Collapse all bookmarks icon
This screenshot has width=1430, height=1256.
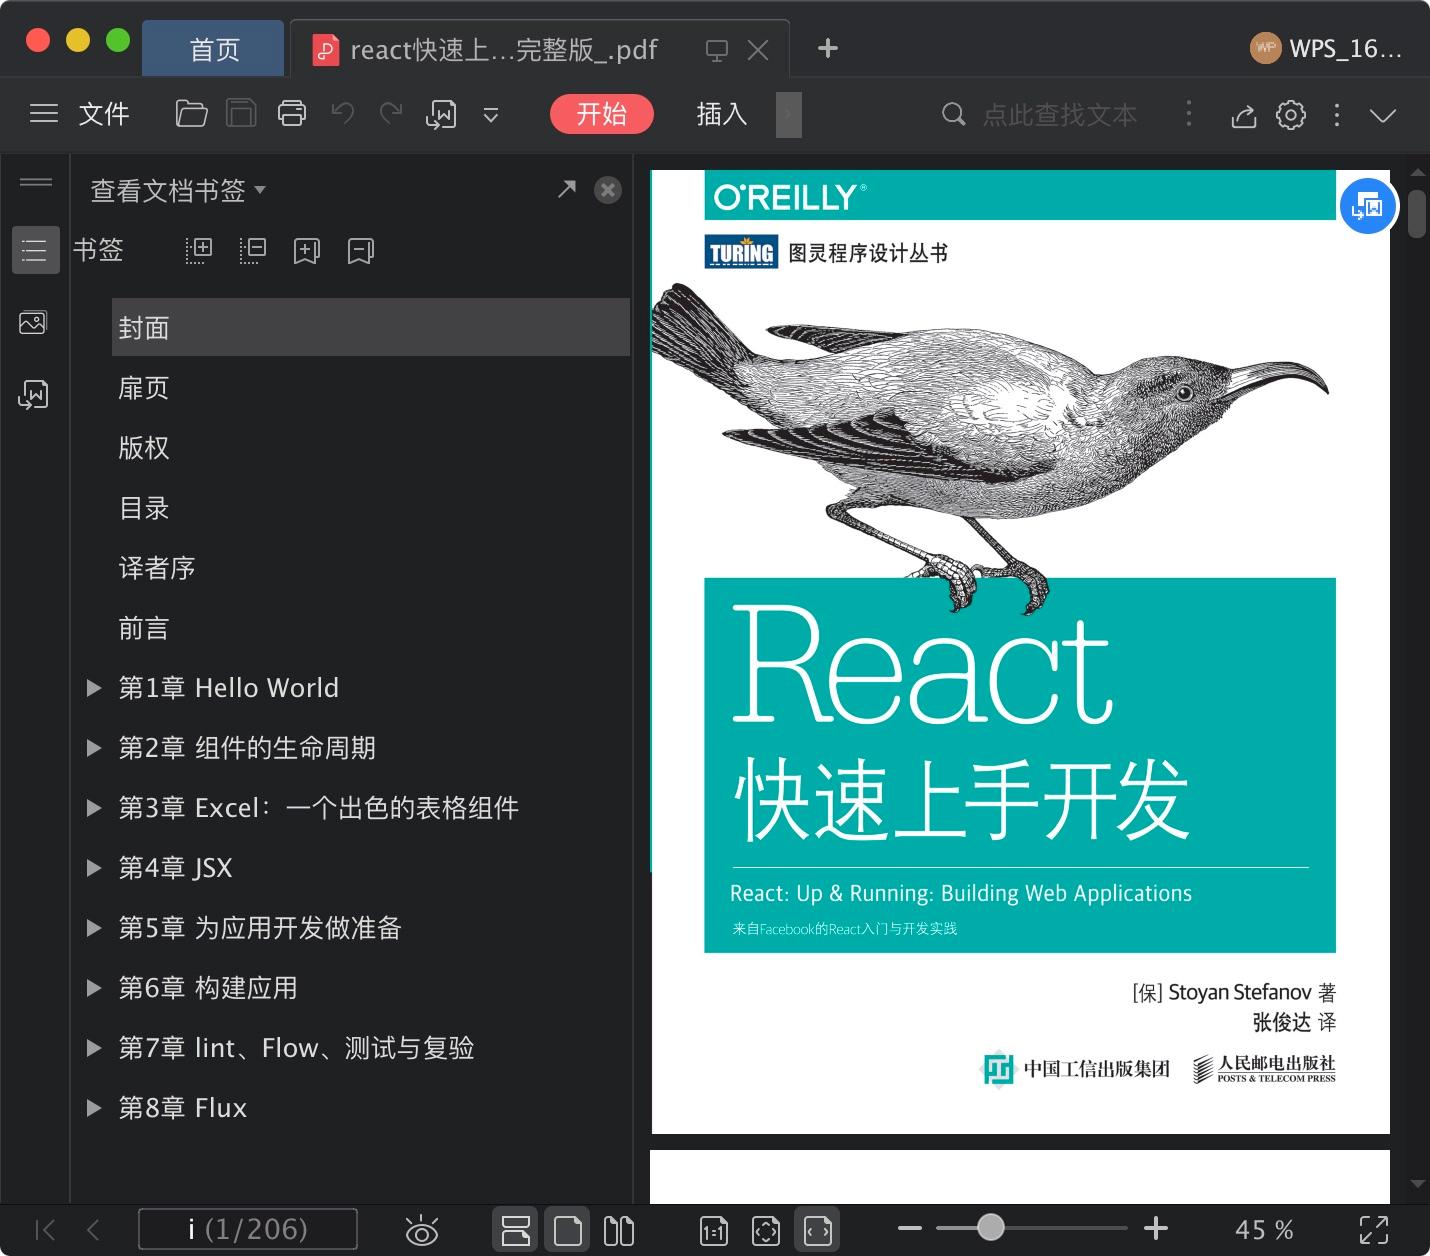(253, 250)
